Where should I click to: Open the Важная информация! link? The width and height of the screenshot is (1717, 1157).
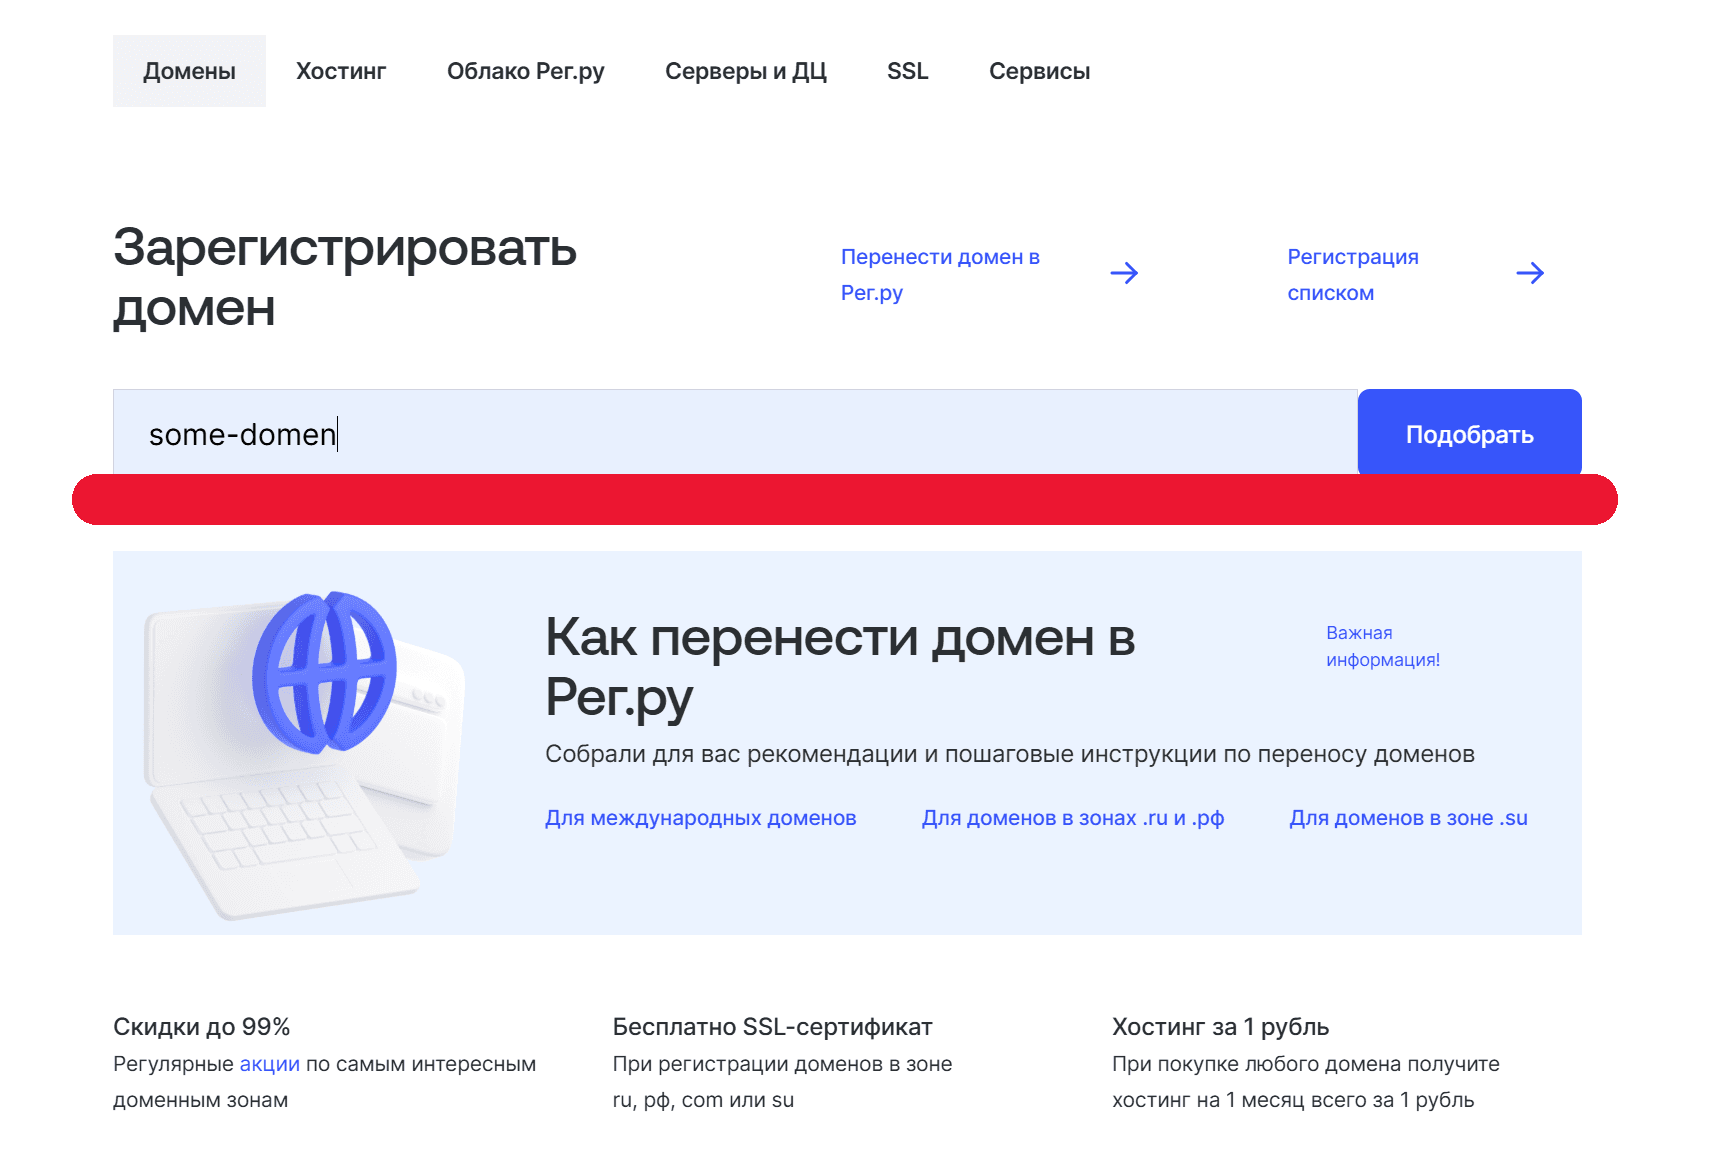[1383, 646]
